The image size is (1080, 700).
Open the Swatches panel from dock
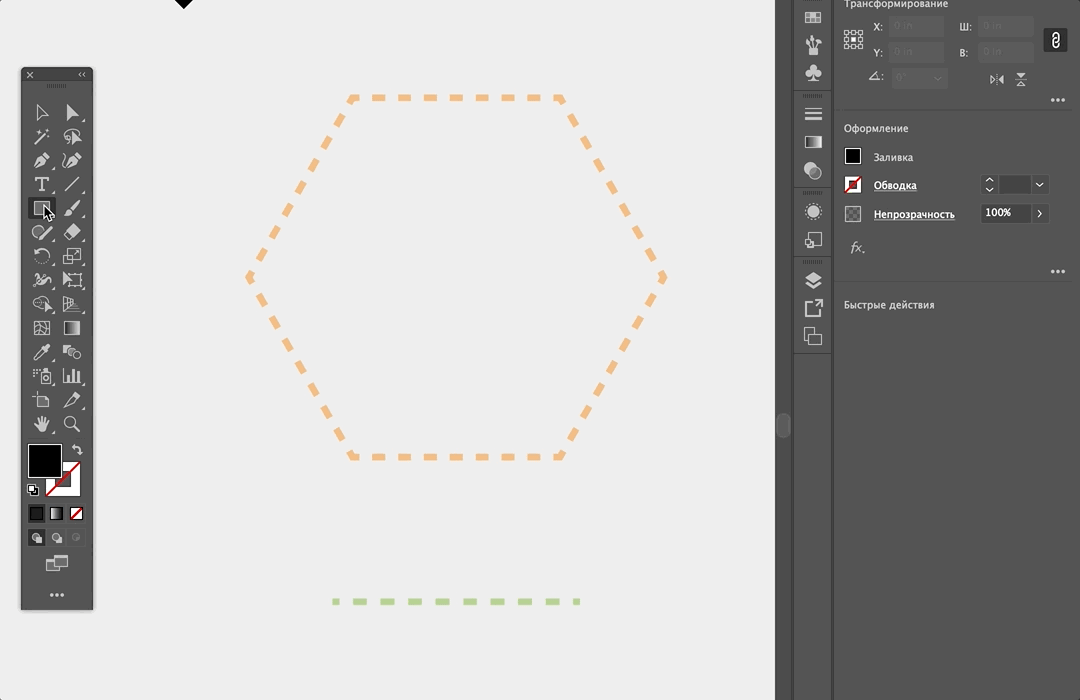click(x=813, y=17)
